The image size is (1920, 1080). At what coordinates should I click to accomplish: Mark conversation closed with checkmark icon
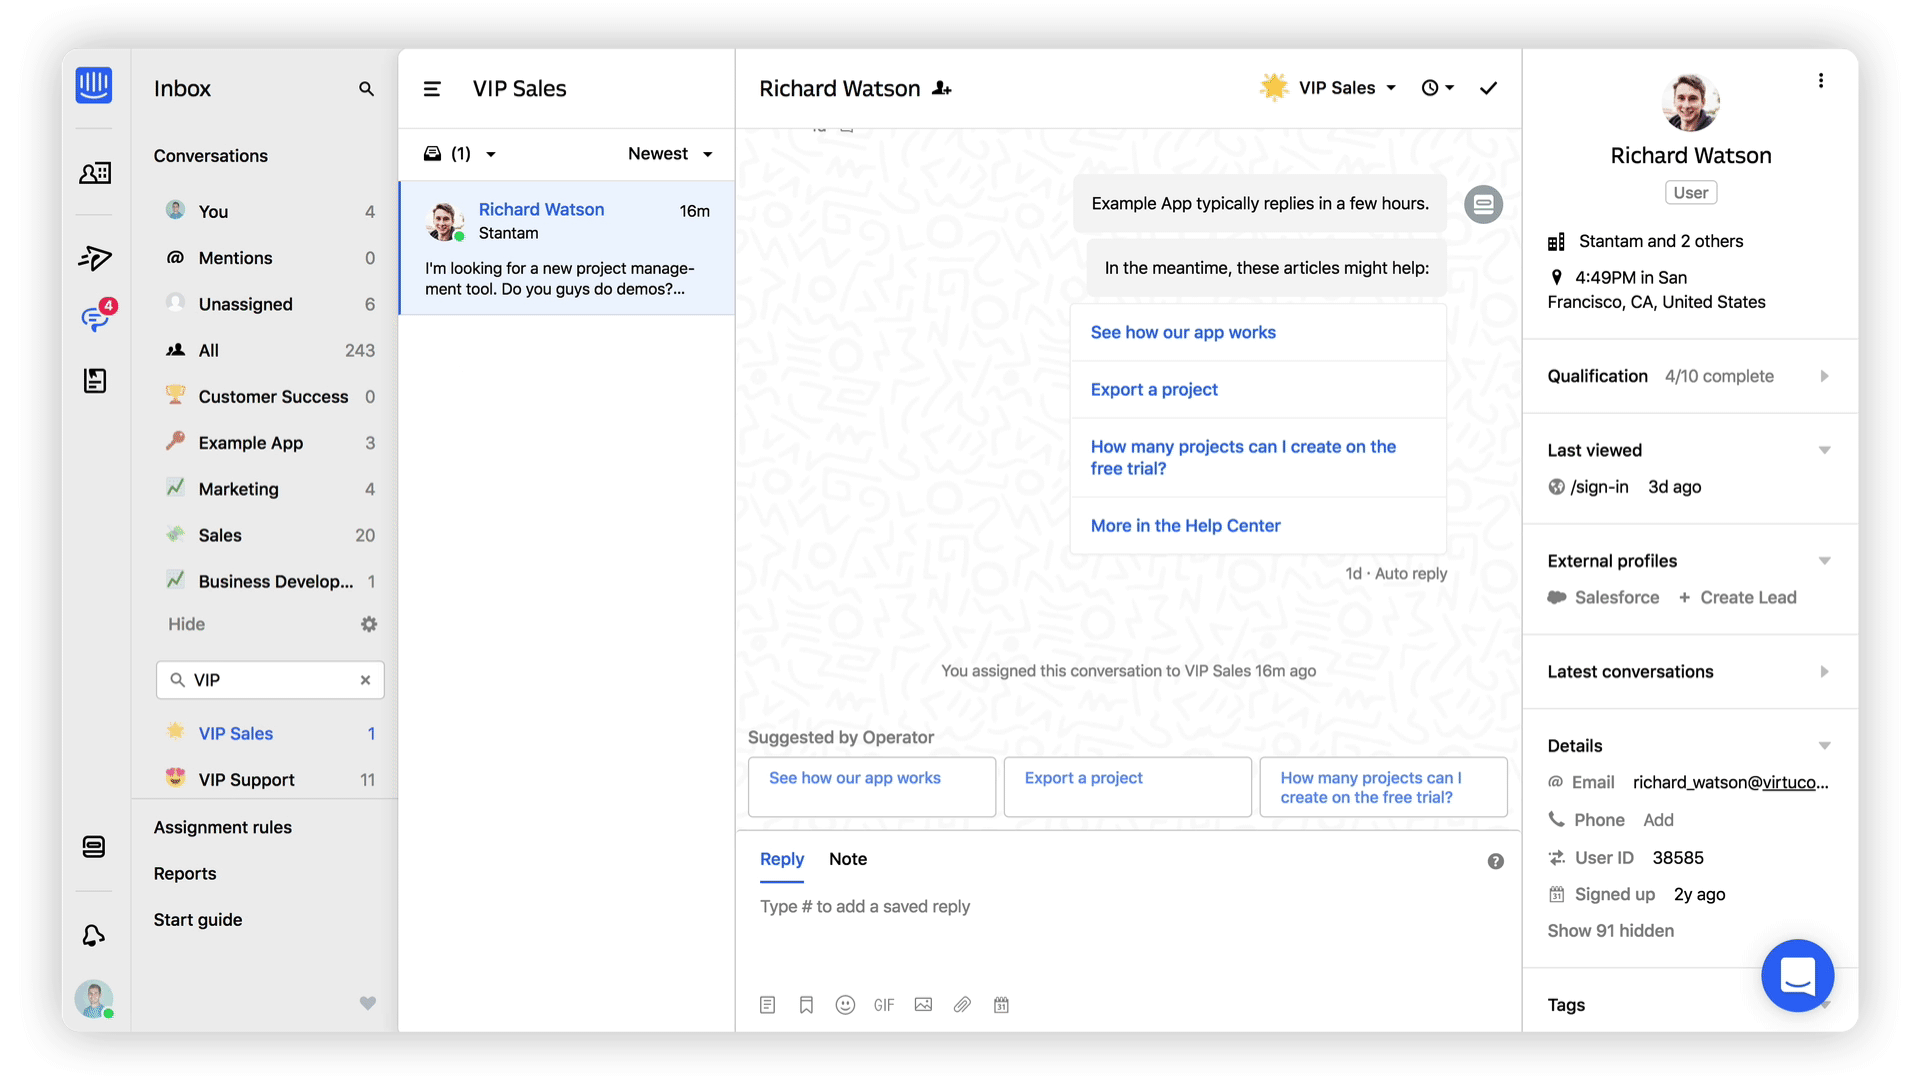coord(1488,88)
